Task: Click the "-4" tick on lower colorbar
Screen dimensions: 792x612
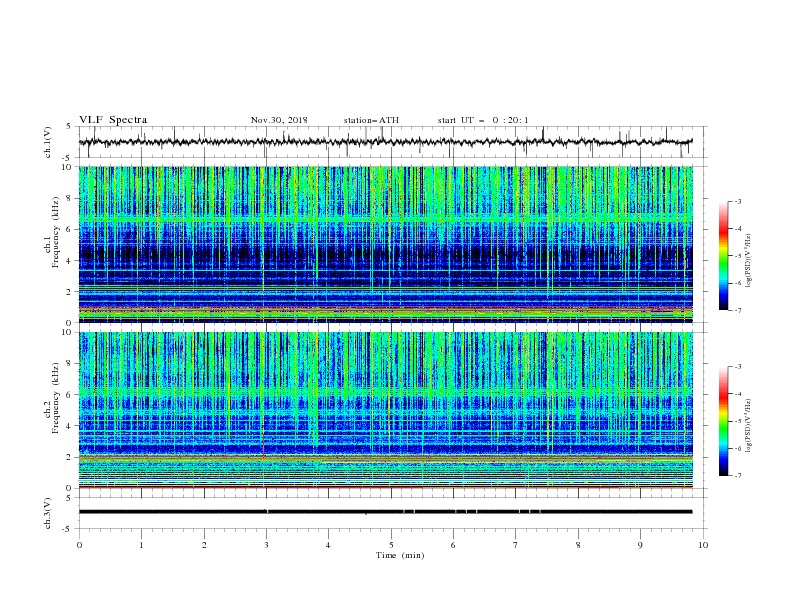Action: [x=737, y=394]
